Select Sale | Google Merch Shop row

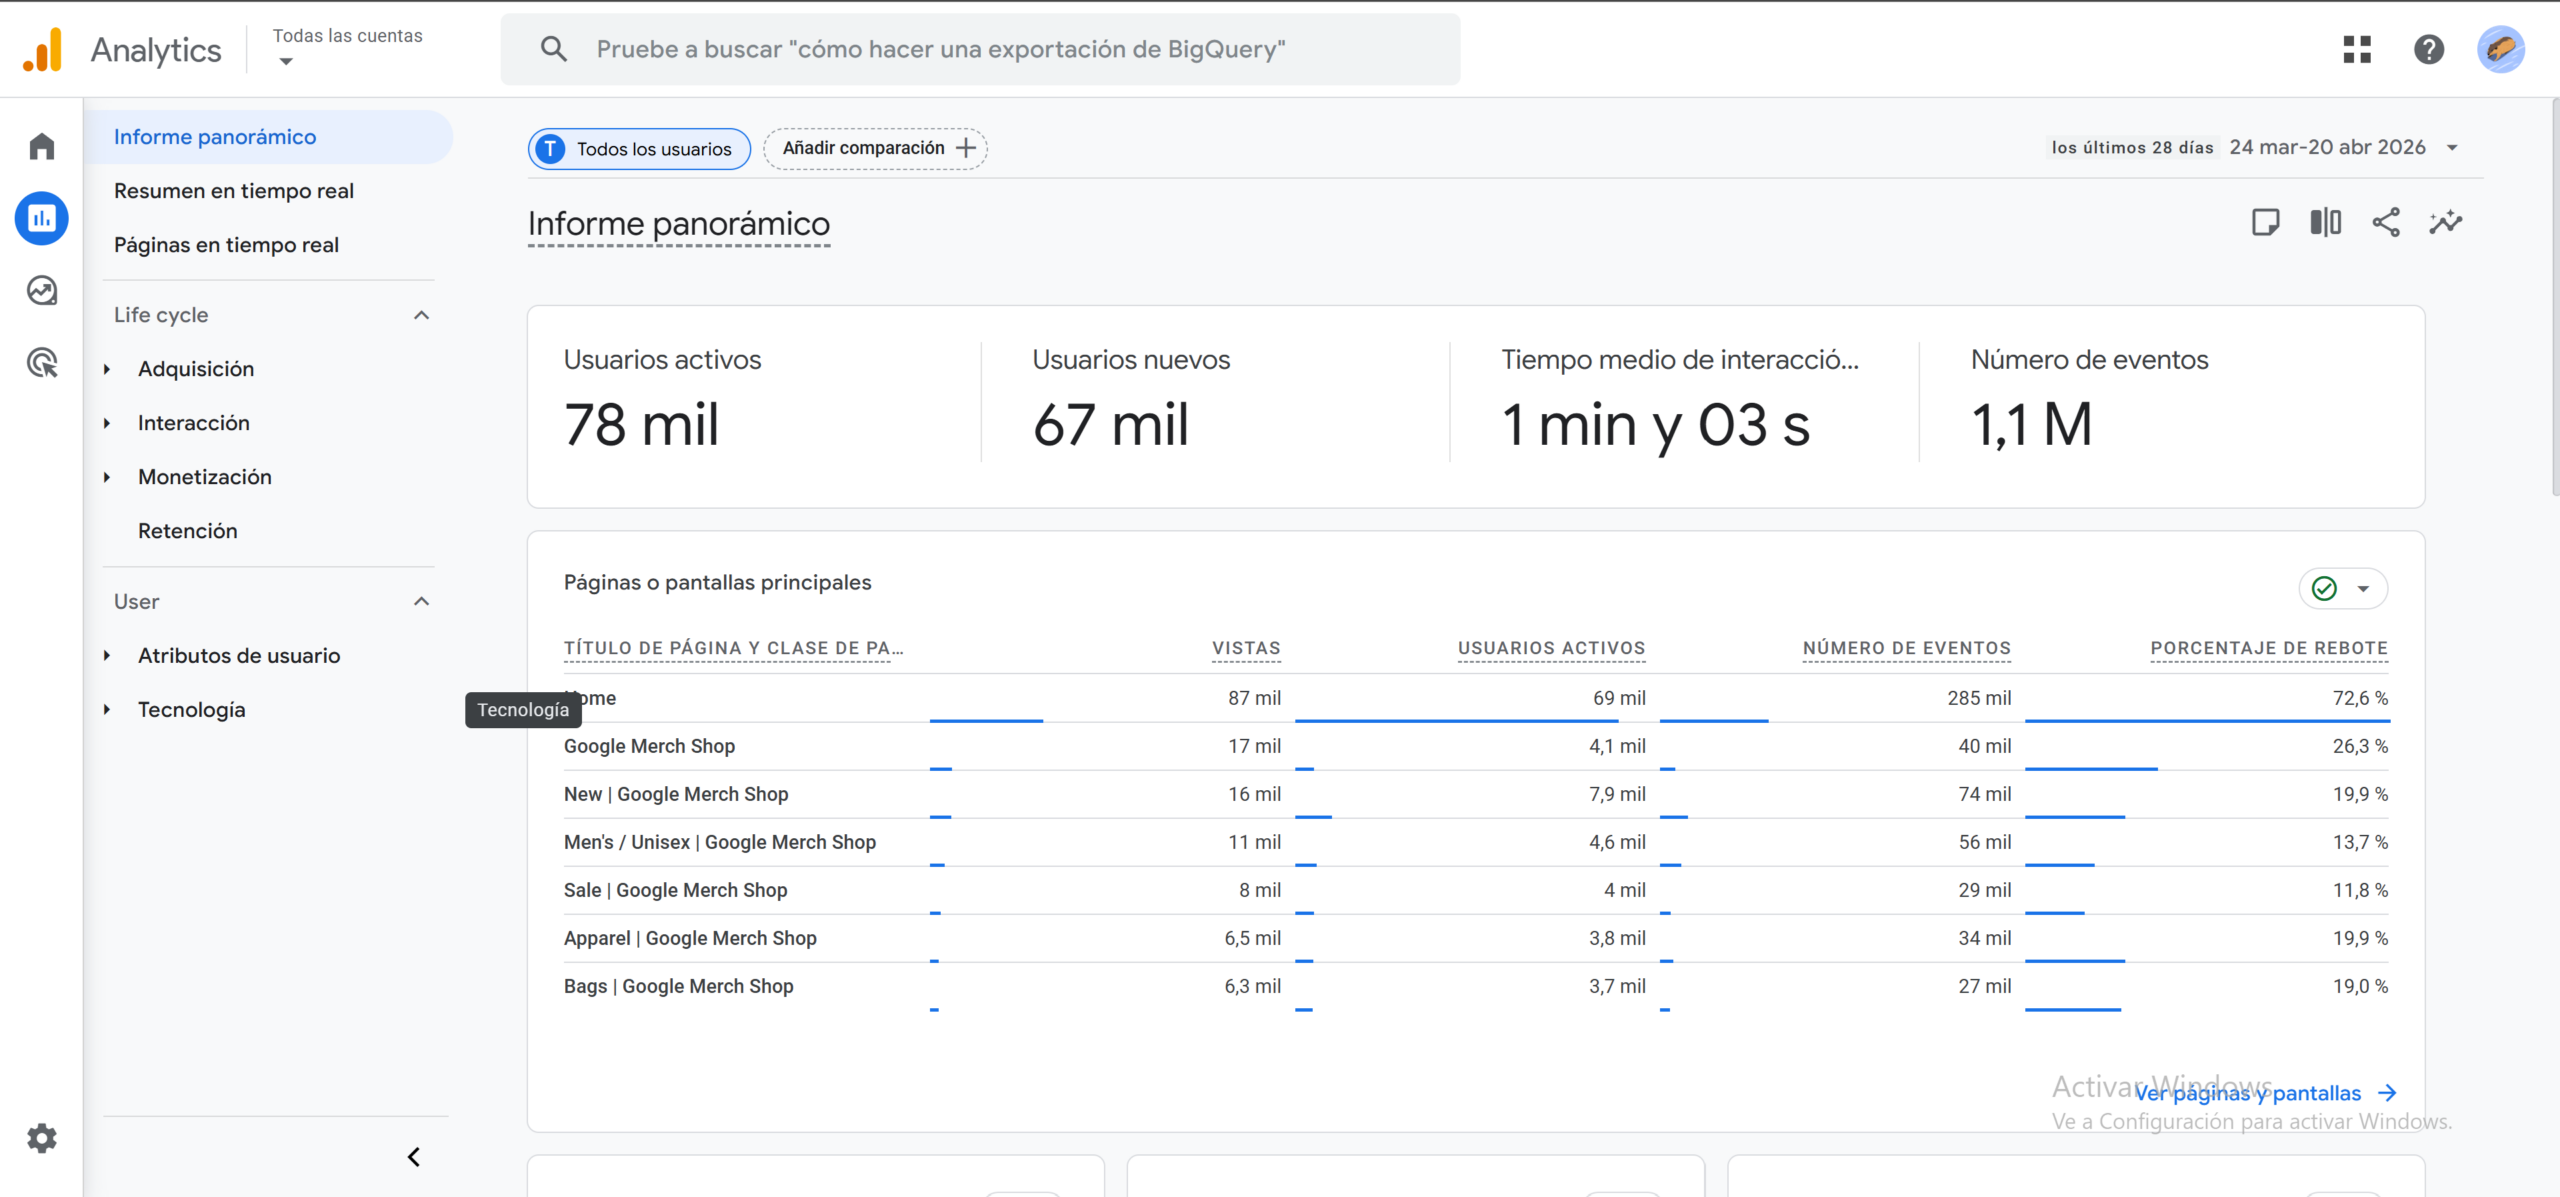[1476, 890]
